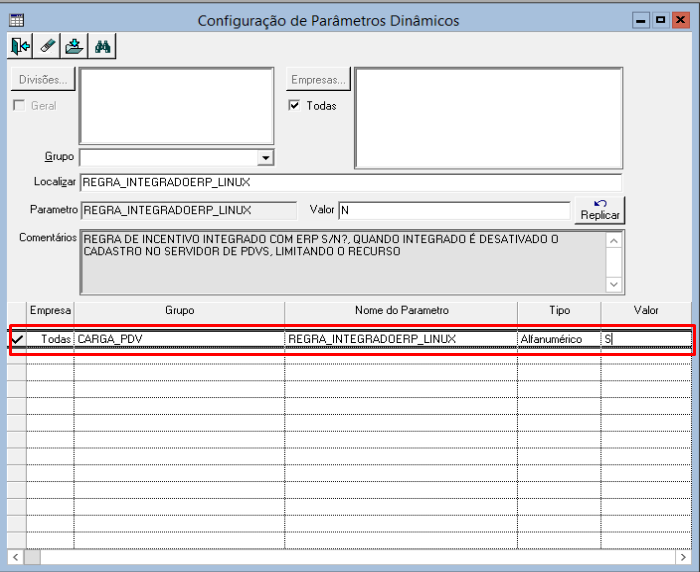Select the CARGA_PDV cell
The height and width of the screenshot is (572, 700).
pyautogui.click(x=179, y=339)
